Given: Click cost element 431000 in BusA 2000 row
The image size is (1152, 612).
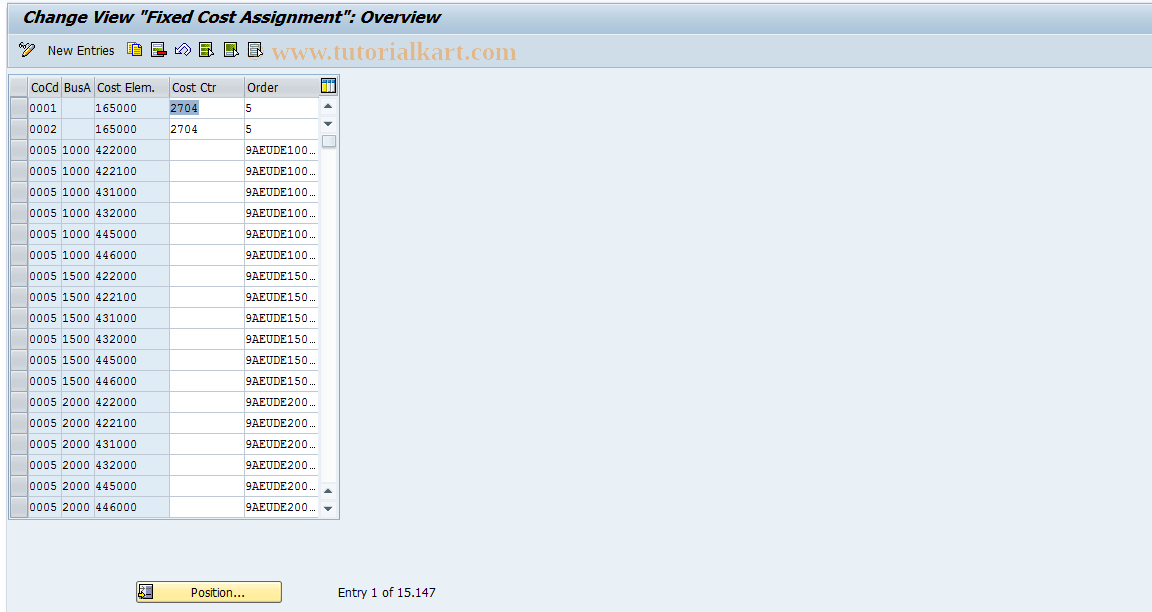Looking at the screenshot, I should [132, 444].
